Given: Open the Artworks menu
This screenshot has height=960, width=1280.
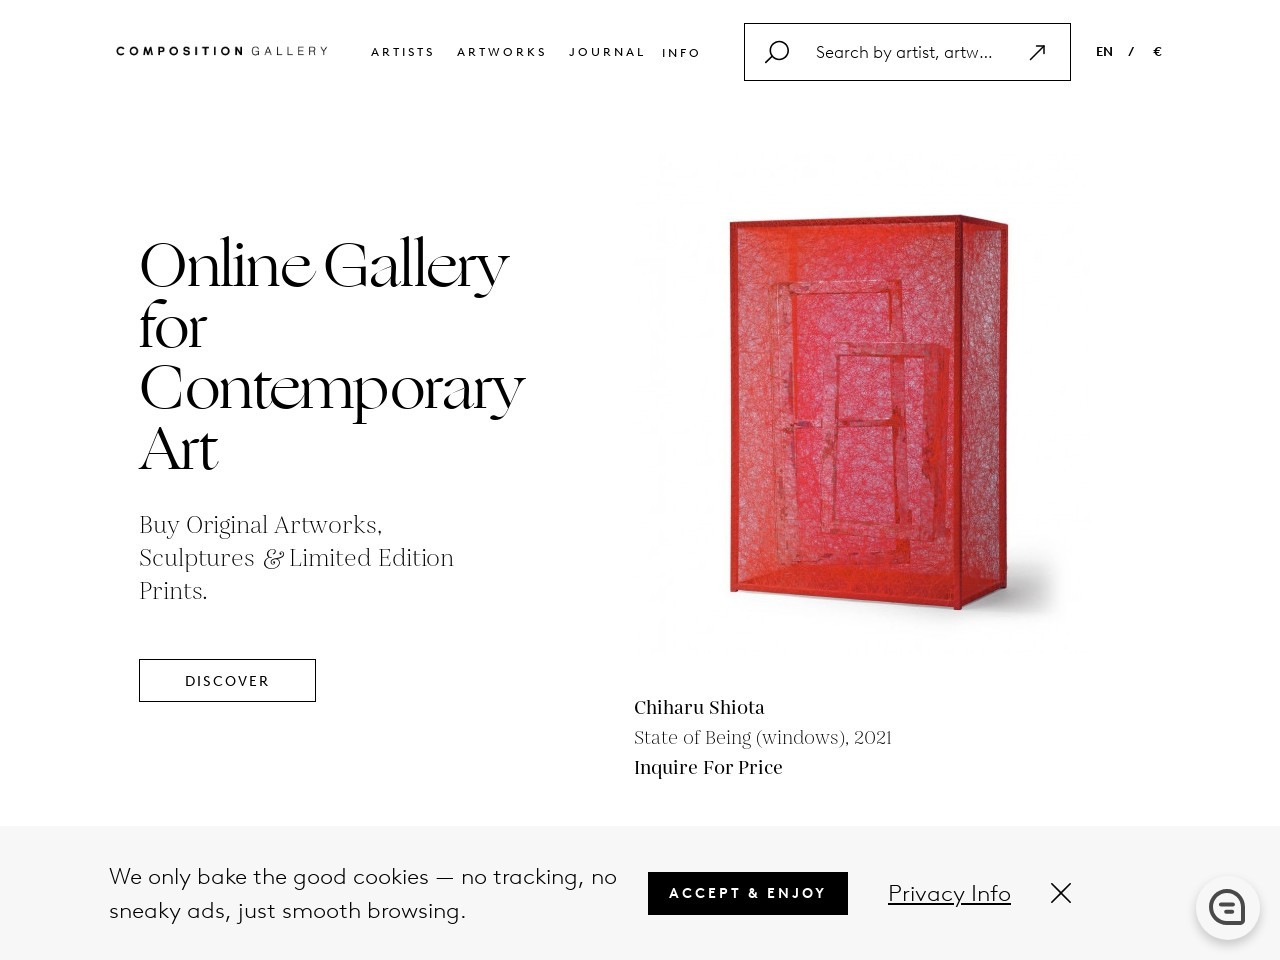Looking at the screenshot, I should 502,52.
